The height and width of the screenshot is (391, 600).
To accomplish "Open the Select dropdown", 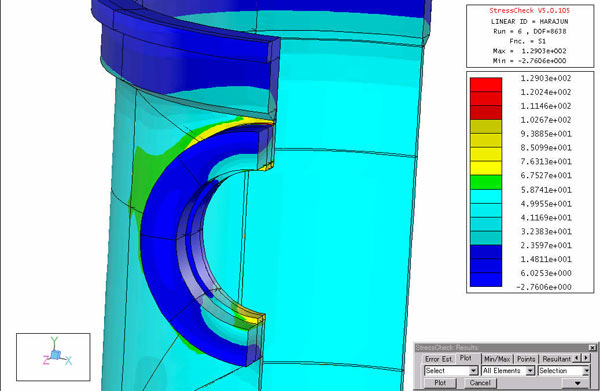I will (451, 370).
